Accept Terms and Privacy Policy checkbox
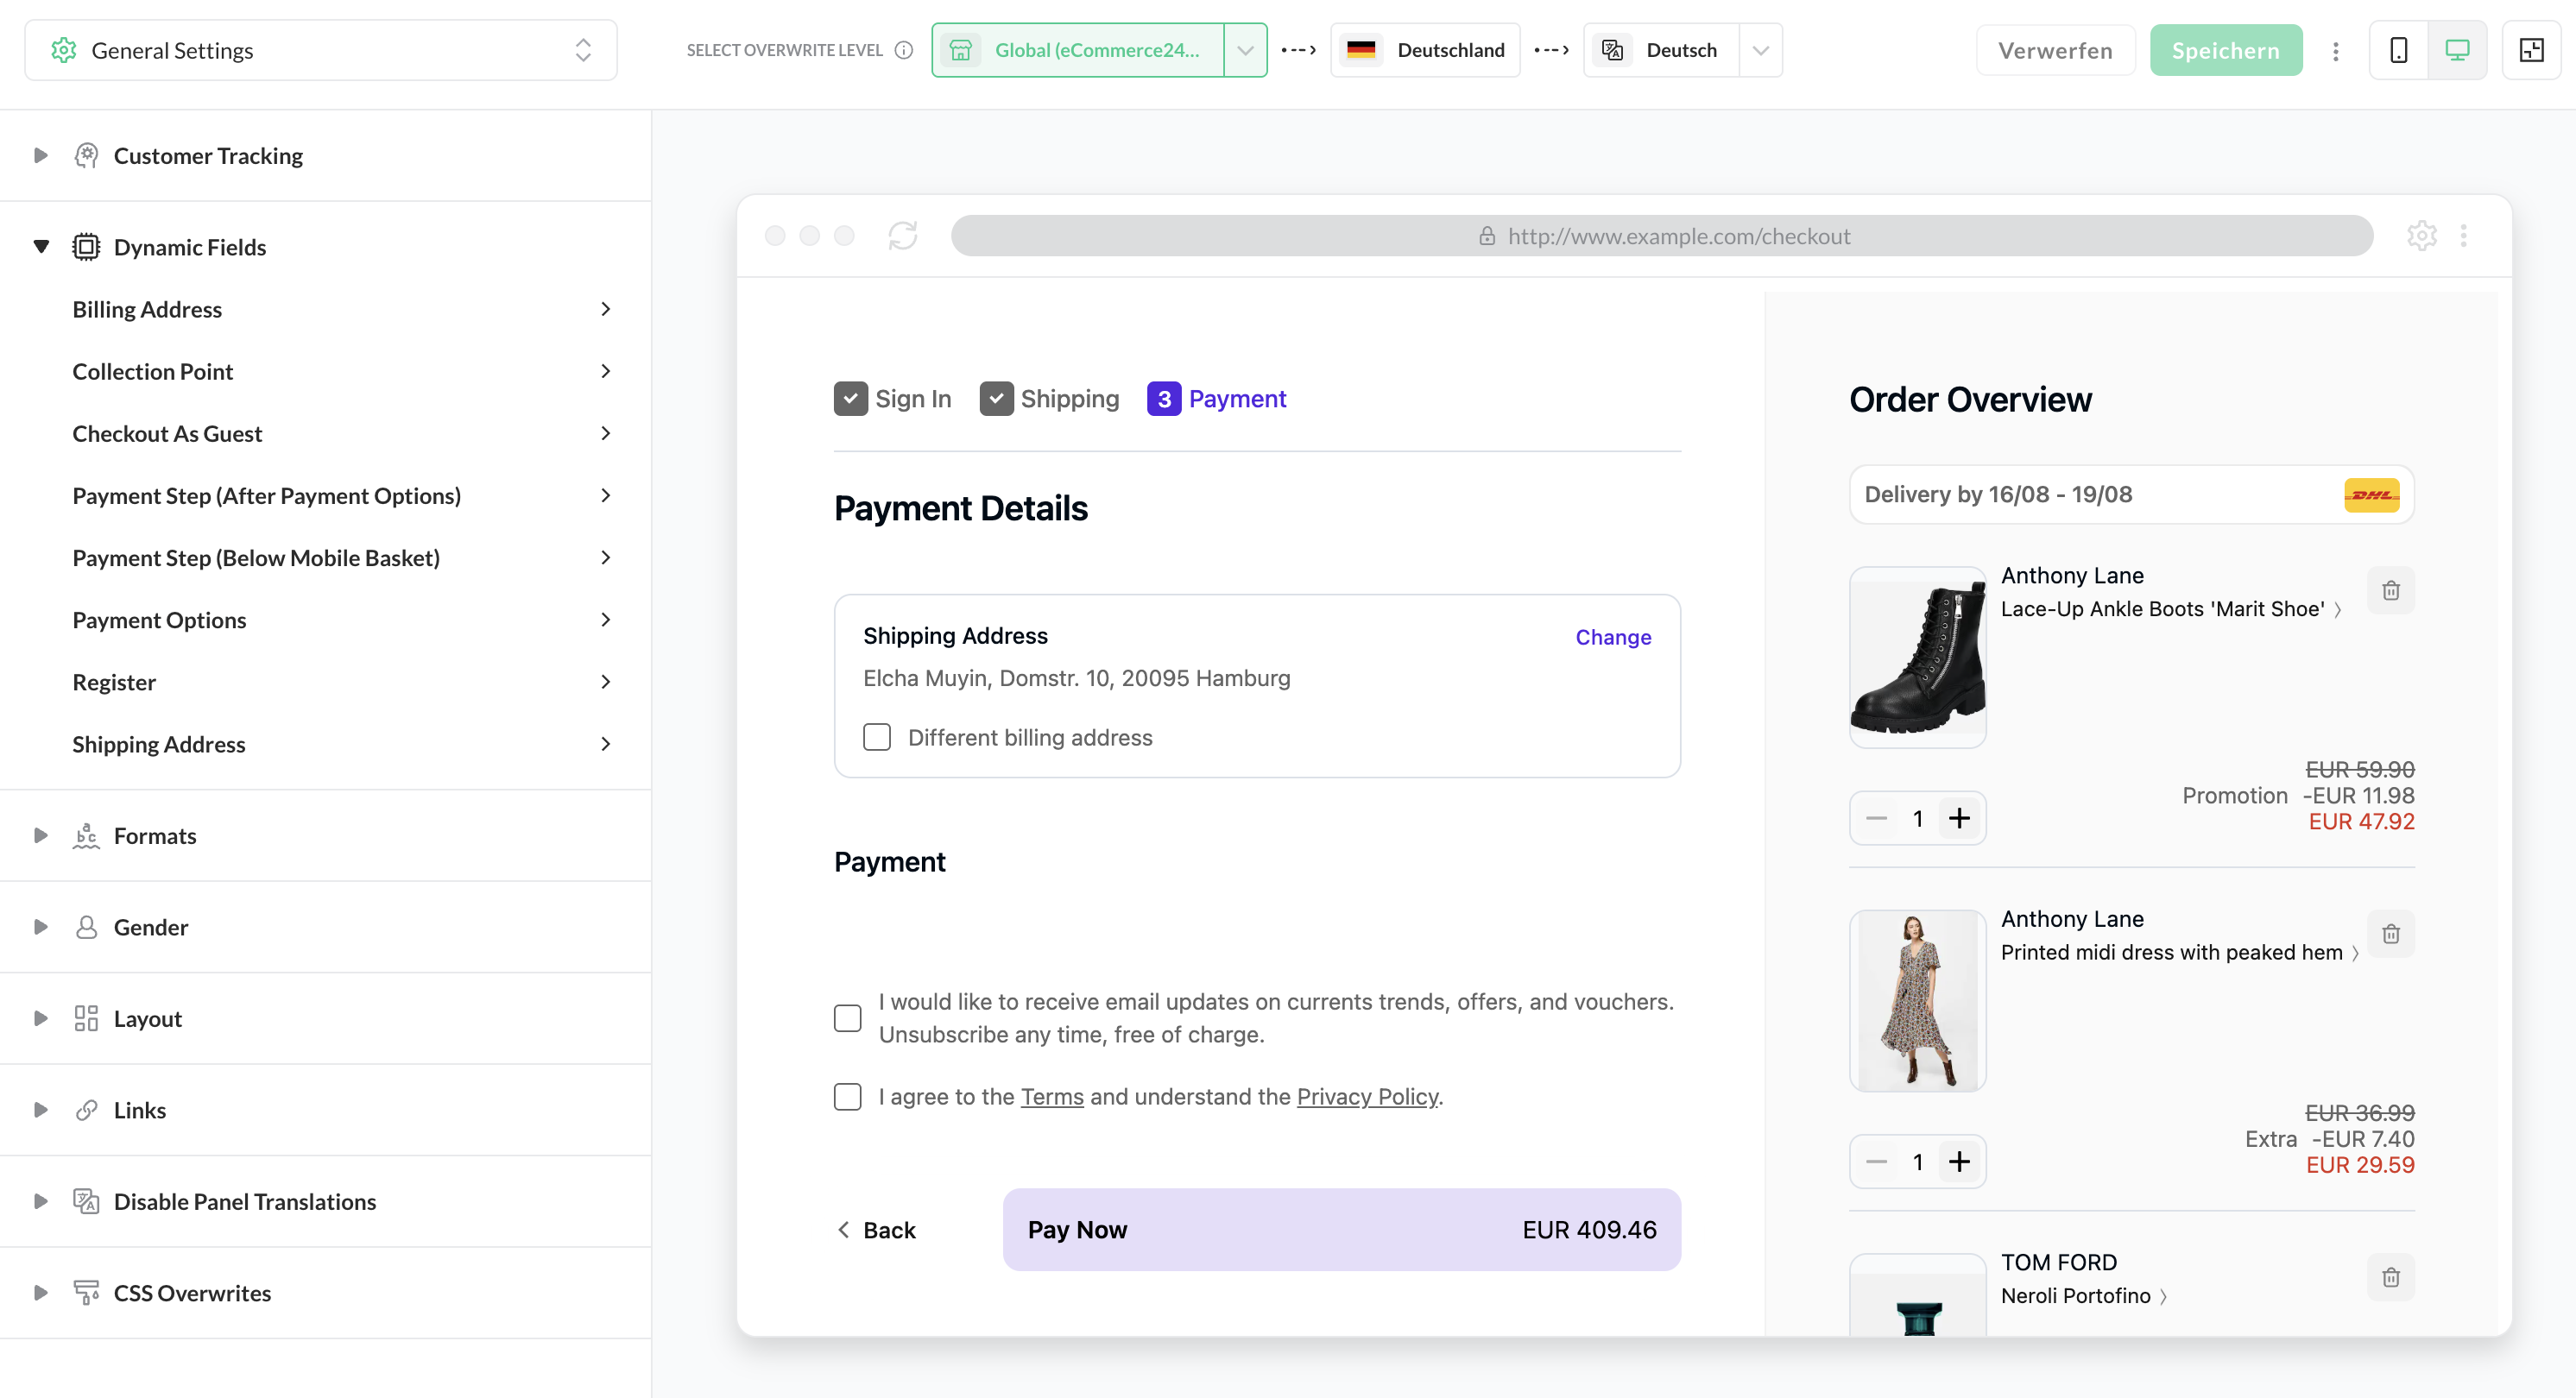The height and width of the screenshot is (1398, 2576). click(848, 1097)
